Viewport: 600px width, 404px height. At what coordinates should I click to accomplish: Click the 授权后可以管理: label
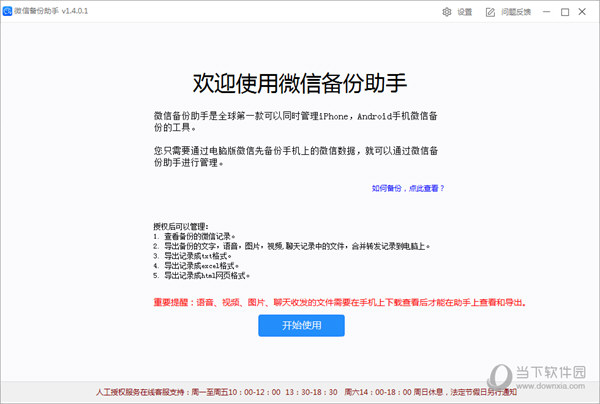[181, 226]
